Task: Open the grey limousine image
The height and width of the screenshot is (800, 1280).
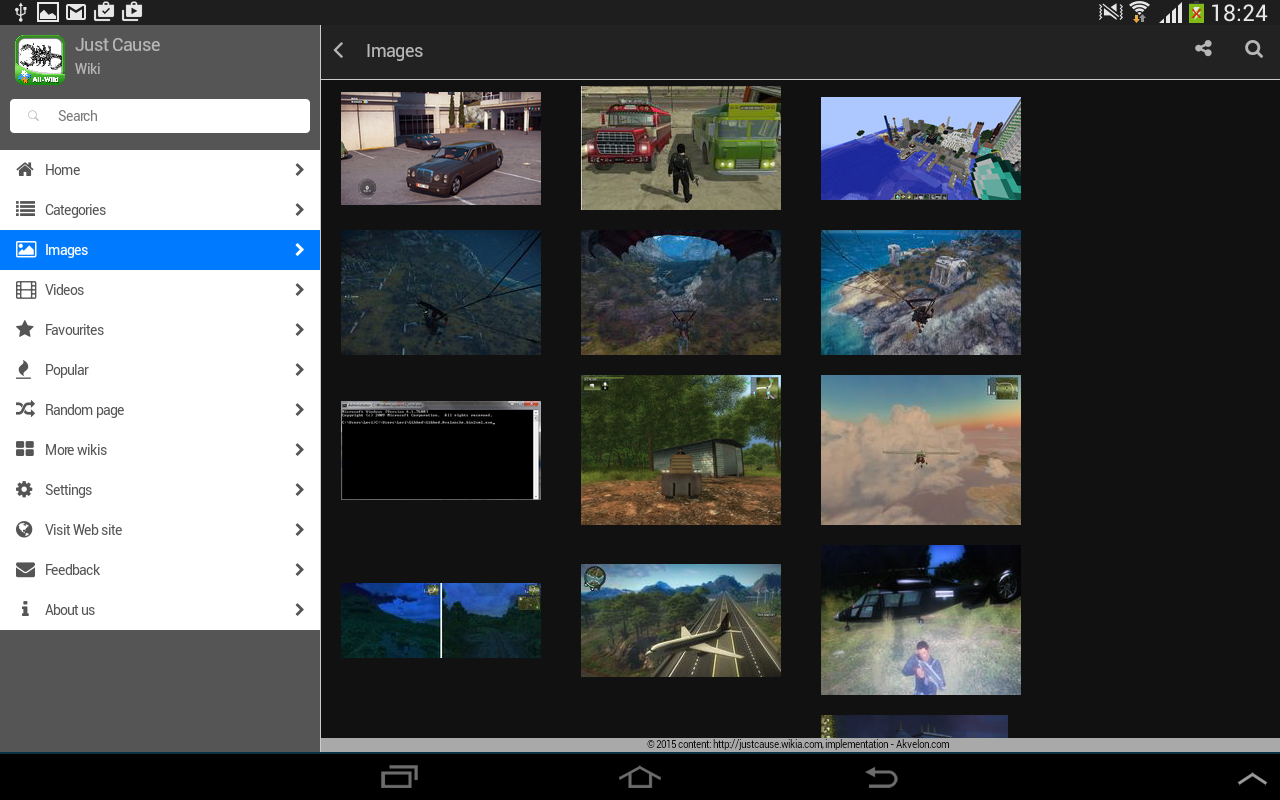Action: click(x=441, y=148)
